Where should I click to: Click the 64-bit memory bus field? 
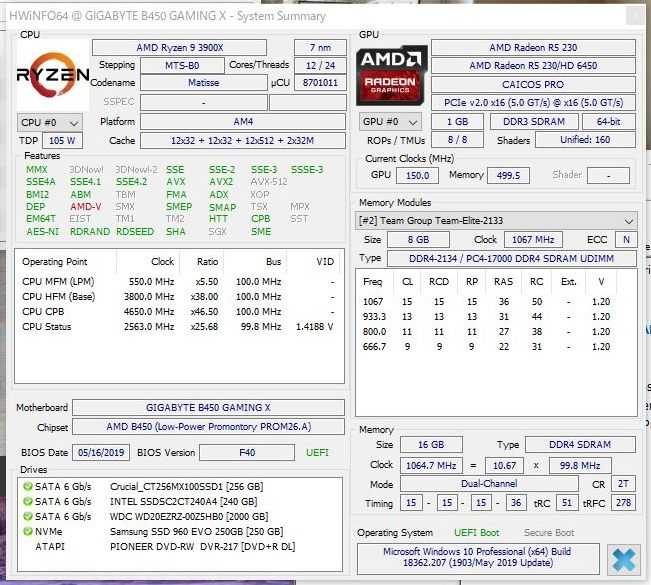tap(609, 122)
